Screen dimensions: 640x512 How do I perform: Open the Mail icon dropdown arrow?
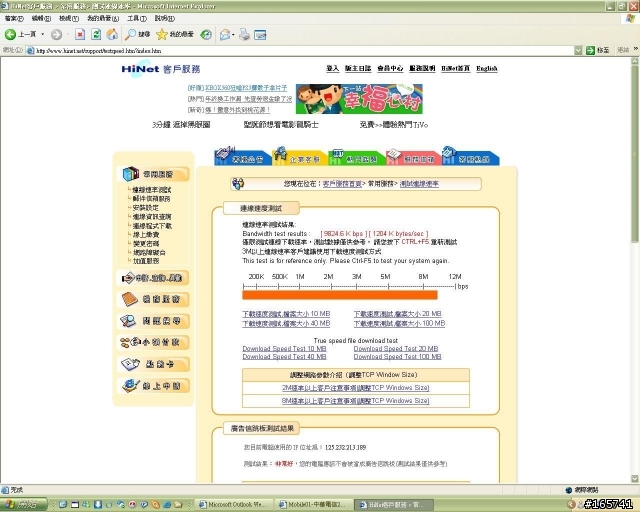(233, 35)
